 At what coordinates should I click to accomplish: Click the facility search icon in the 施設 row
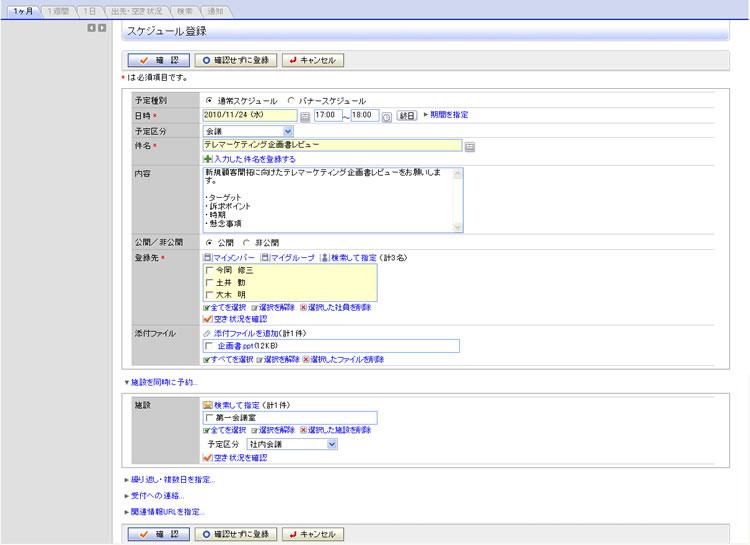click(x=207, y=405)
